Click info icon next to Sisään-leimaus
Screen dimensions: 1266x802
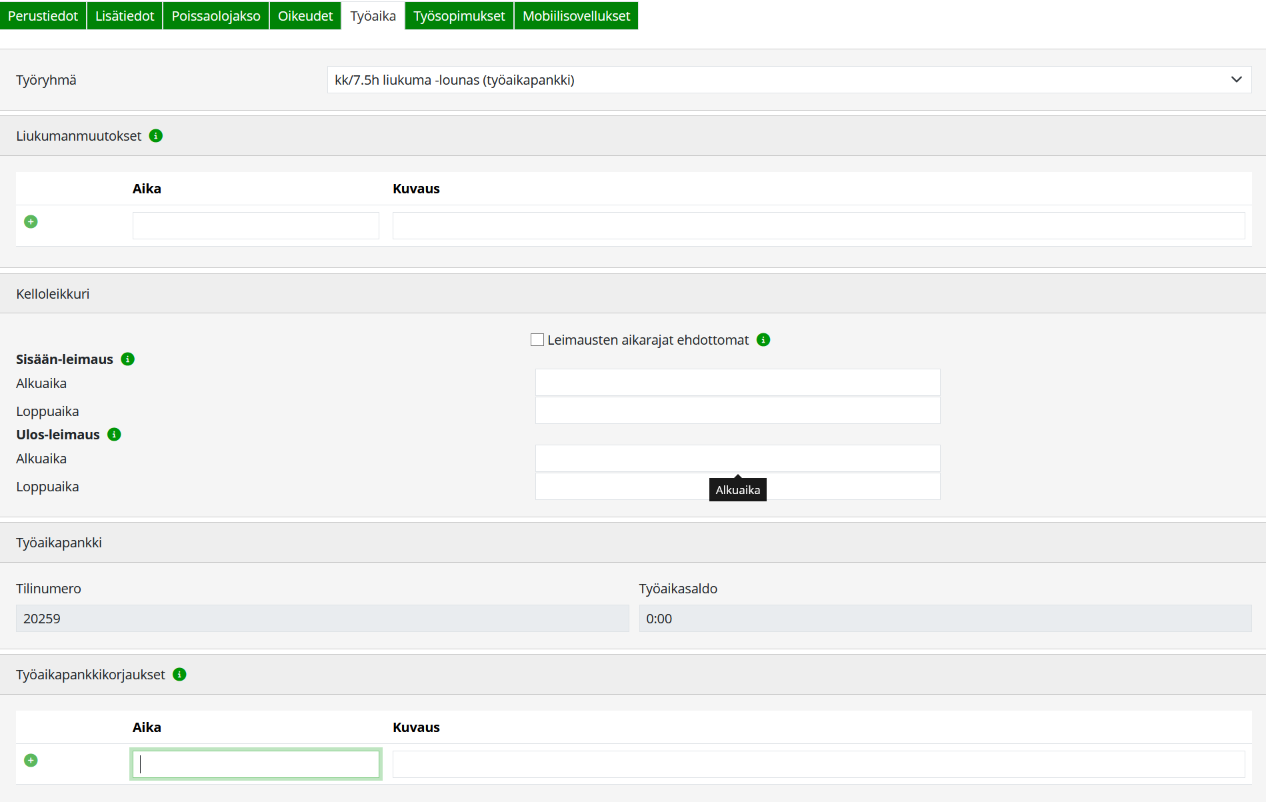tap(127, 359)
